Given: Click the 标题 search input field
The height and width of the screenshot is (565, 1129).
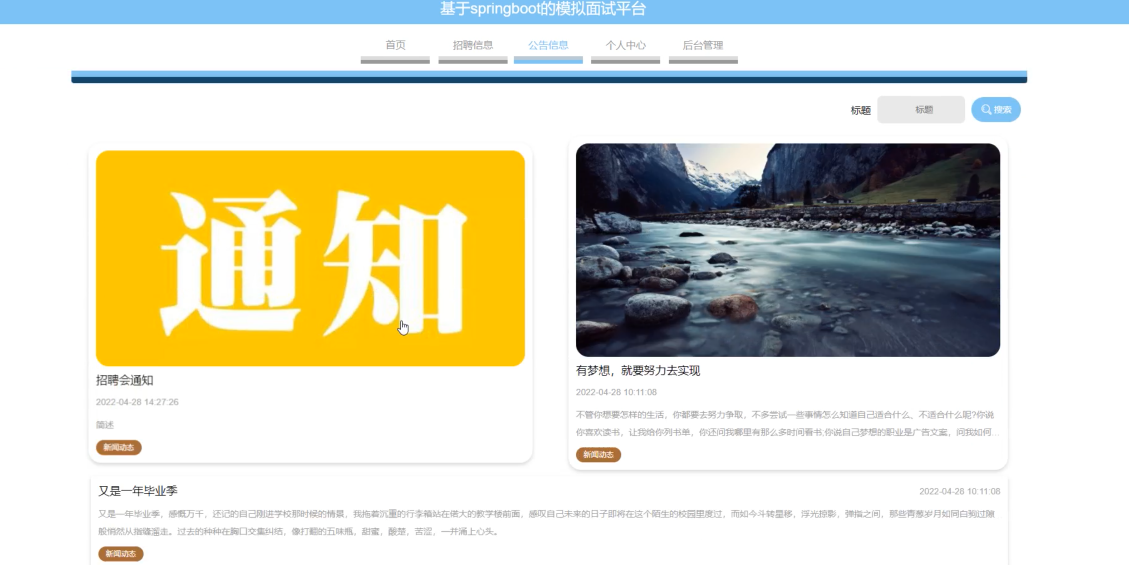Looking at the screenshot, I should pos(921,109).
